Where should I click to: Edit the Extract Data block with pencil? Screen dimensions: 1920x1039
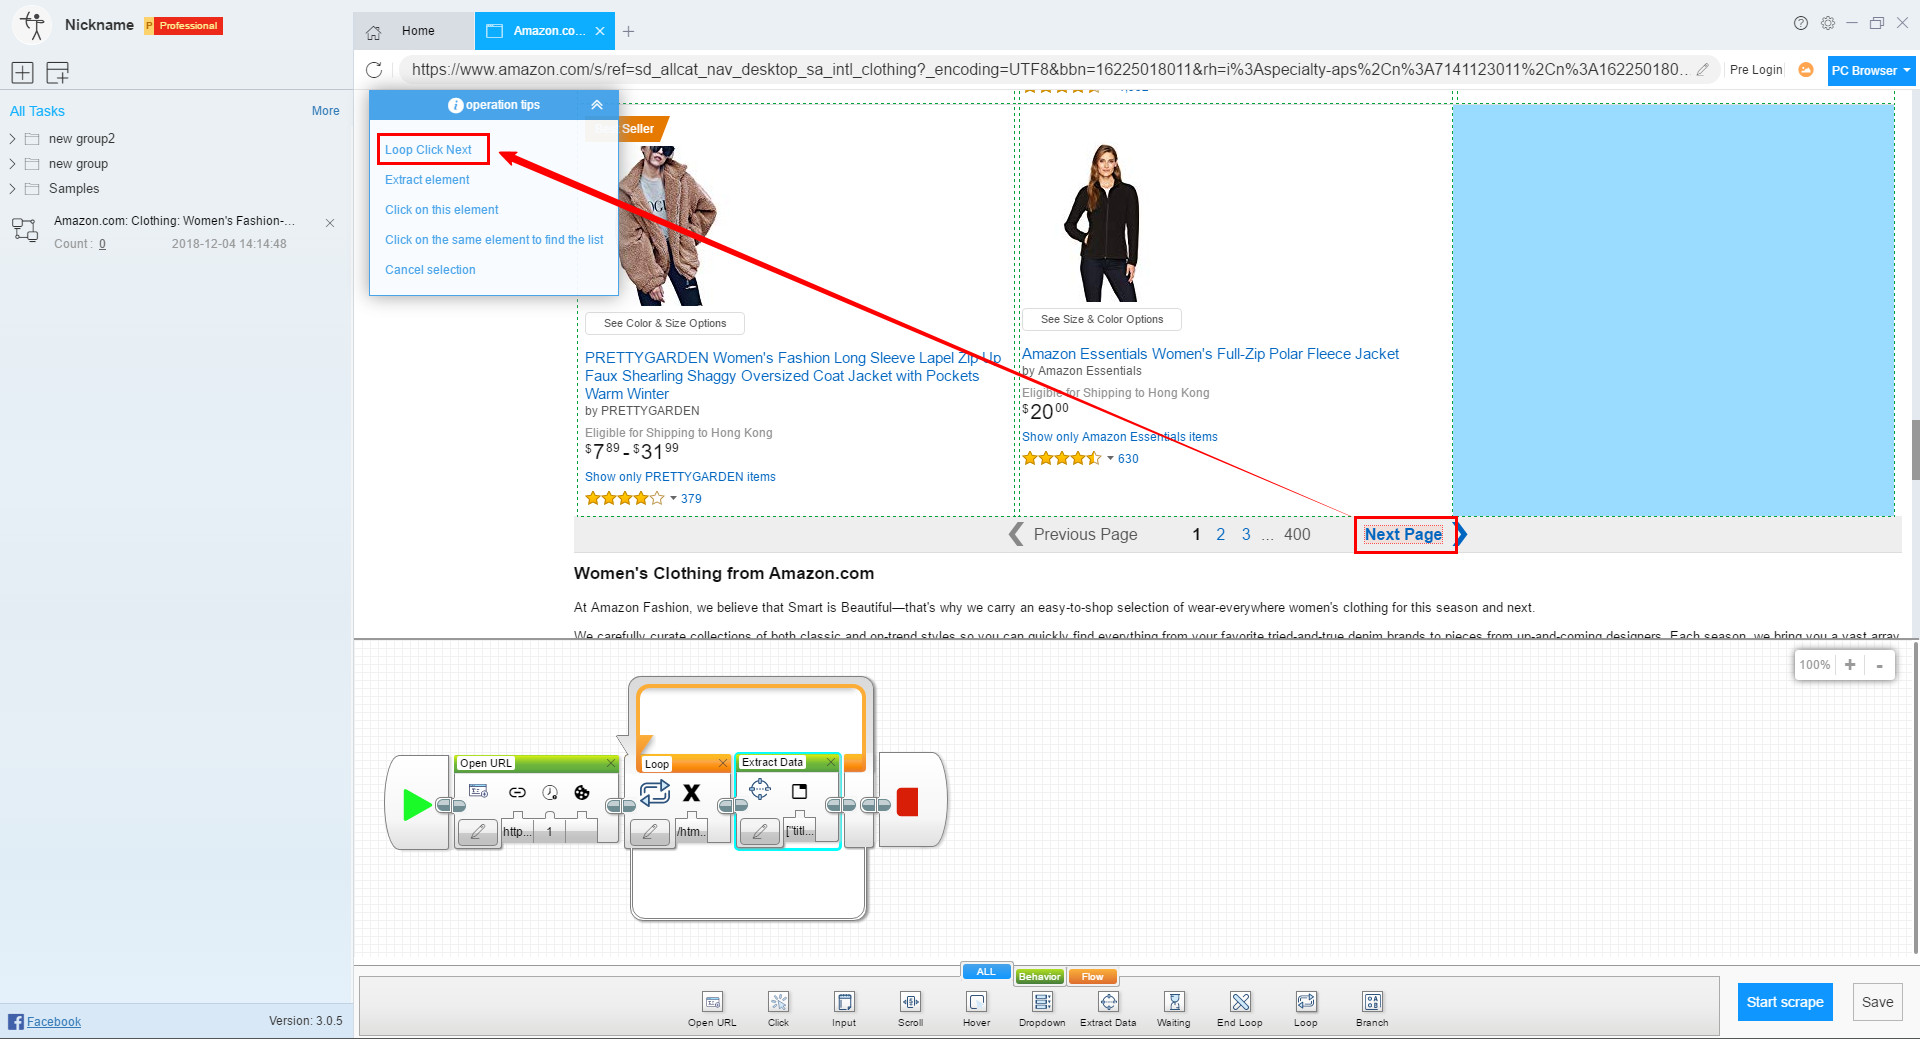pos(760,831)
